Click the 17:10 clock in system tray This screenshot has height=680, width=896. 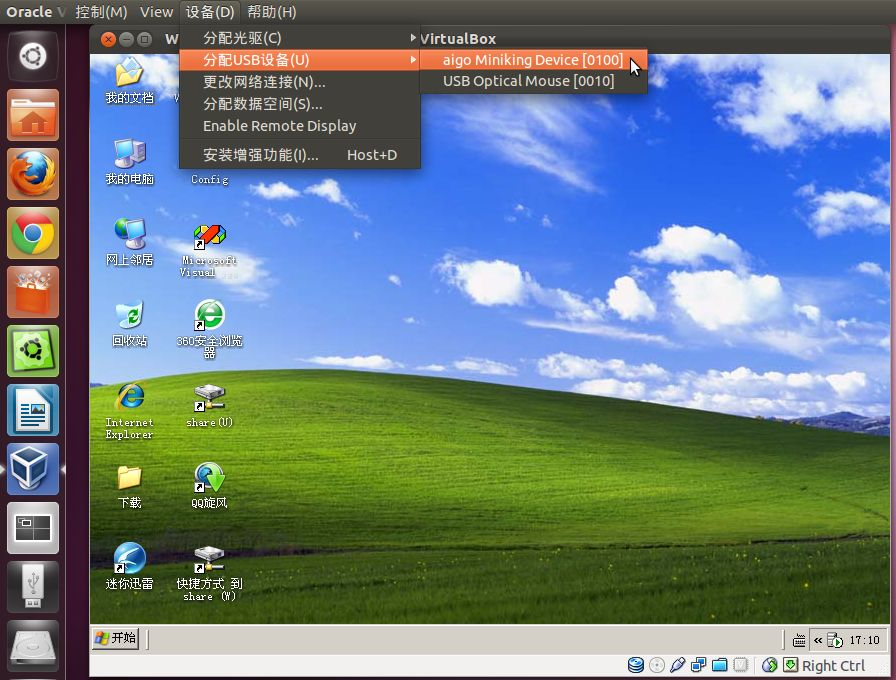point(865,640)
